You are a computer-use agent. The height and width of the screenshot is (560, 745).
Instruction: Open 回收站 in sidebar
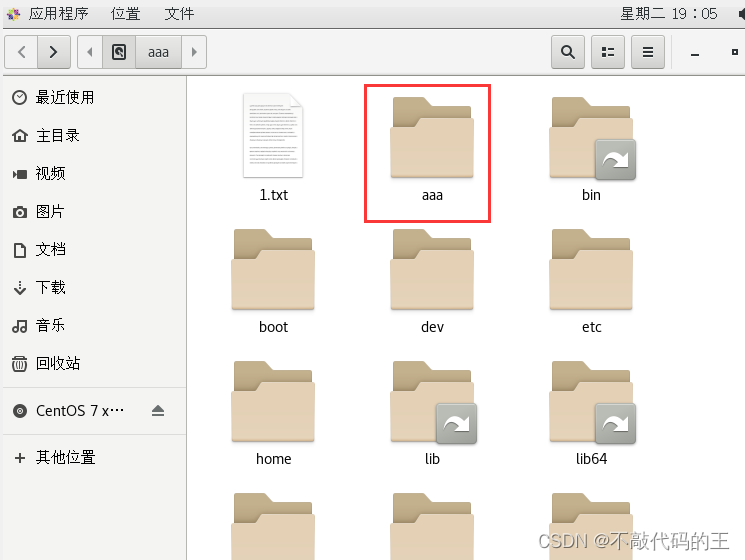coord(95,363)
